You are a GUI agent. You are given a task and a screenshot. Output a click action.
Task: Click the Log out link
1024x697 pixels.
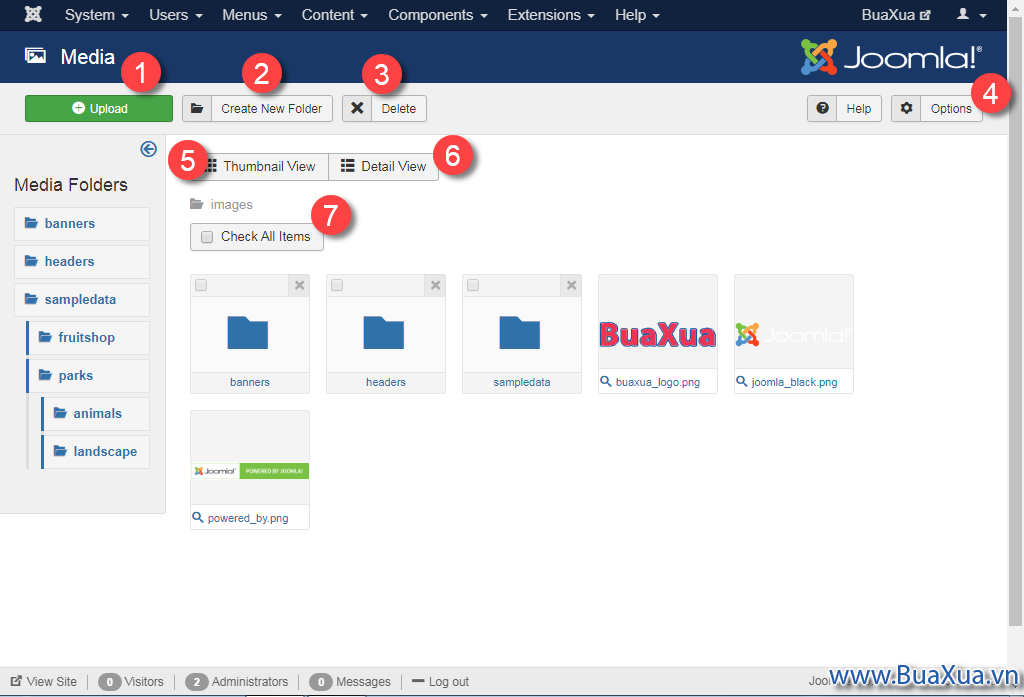click(440, 681)
